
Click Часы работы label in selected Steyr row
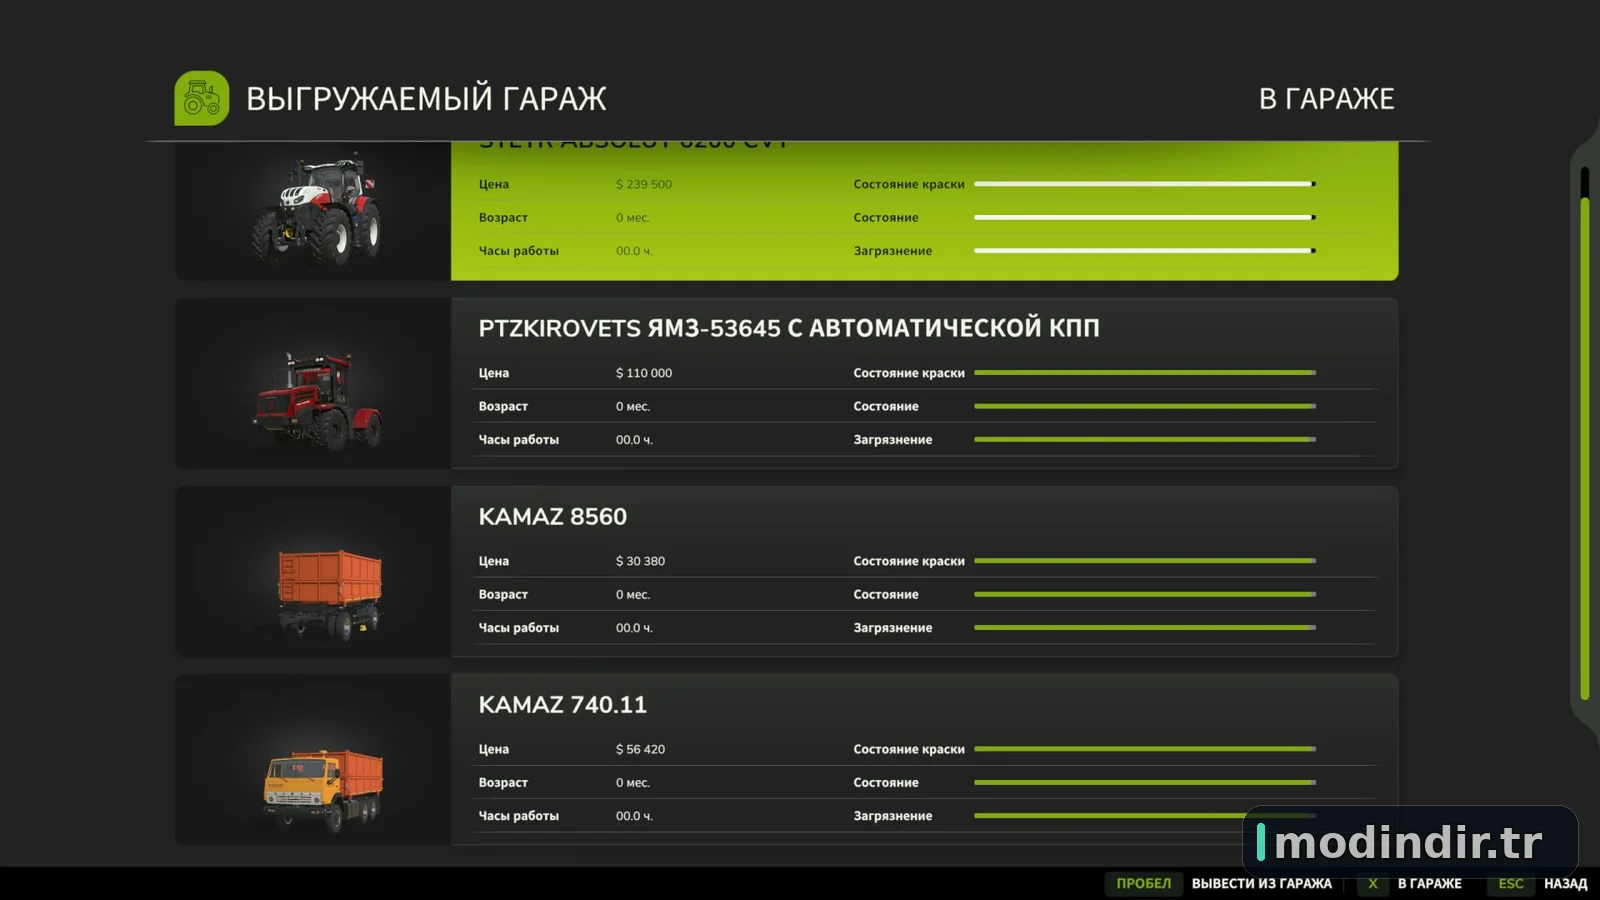coord(518,251)
